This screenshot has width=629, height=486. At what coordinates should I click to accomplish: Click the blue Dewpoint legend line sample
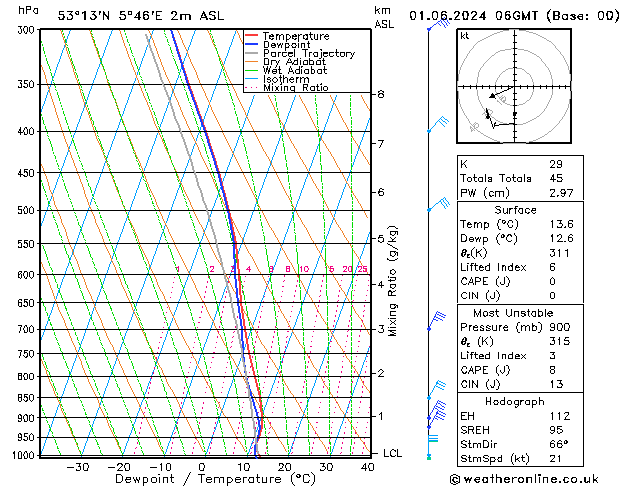[x=251, y=44]
